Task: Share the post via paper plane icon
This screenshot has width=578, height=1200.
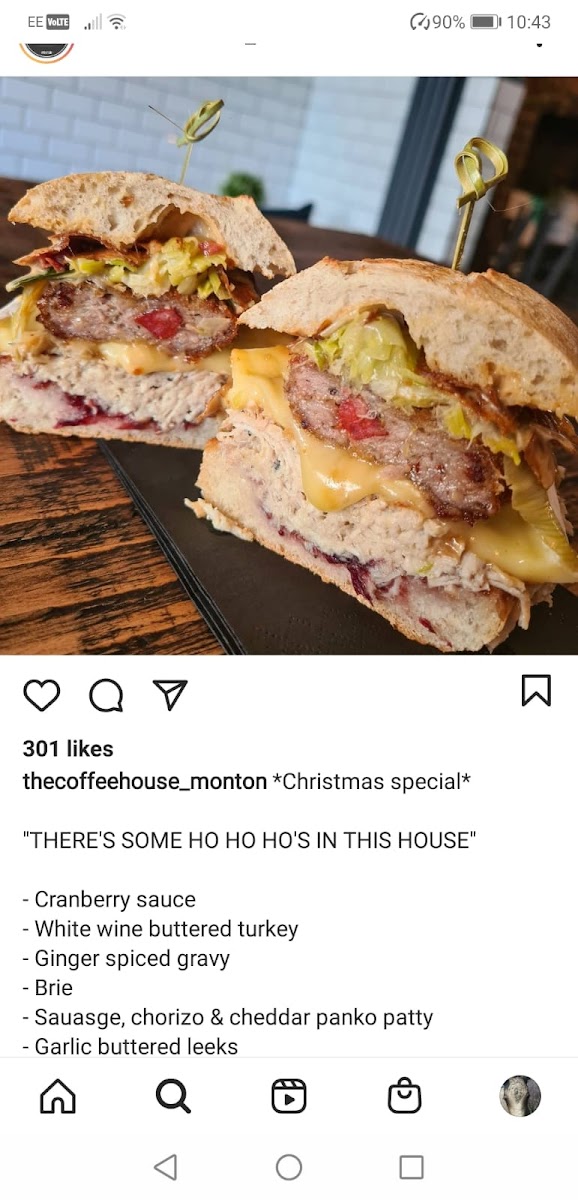Action: (170, 694)
